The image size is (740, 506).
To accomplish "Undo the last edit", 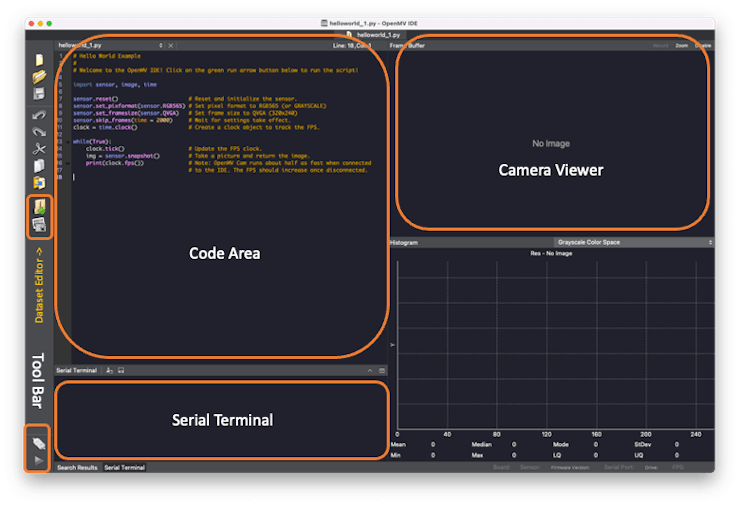I will click(x=39, y=115).
